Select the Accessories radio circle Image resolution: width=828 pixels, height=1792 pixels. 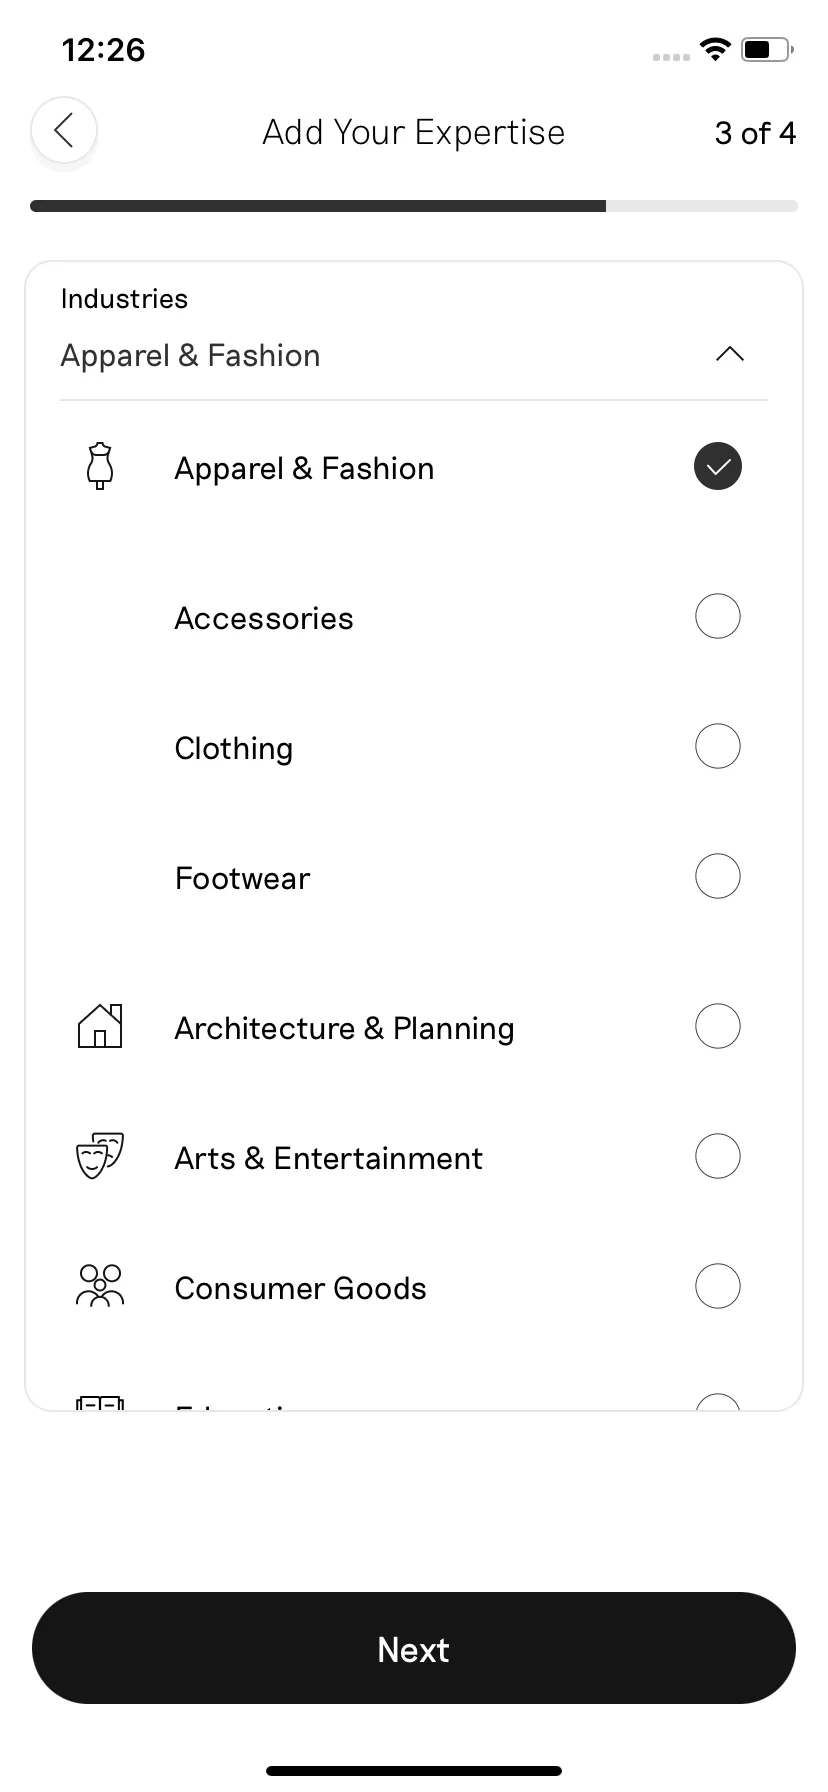click(718, 616)
